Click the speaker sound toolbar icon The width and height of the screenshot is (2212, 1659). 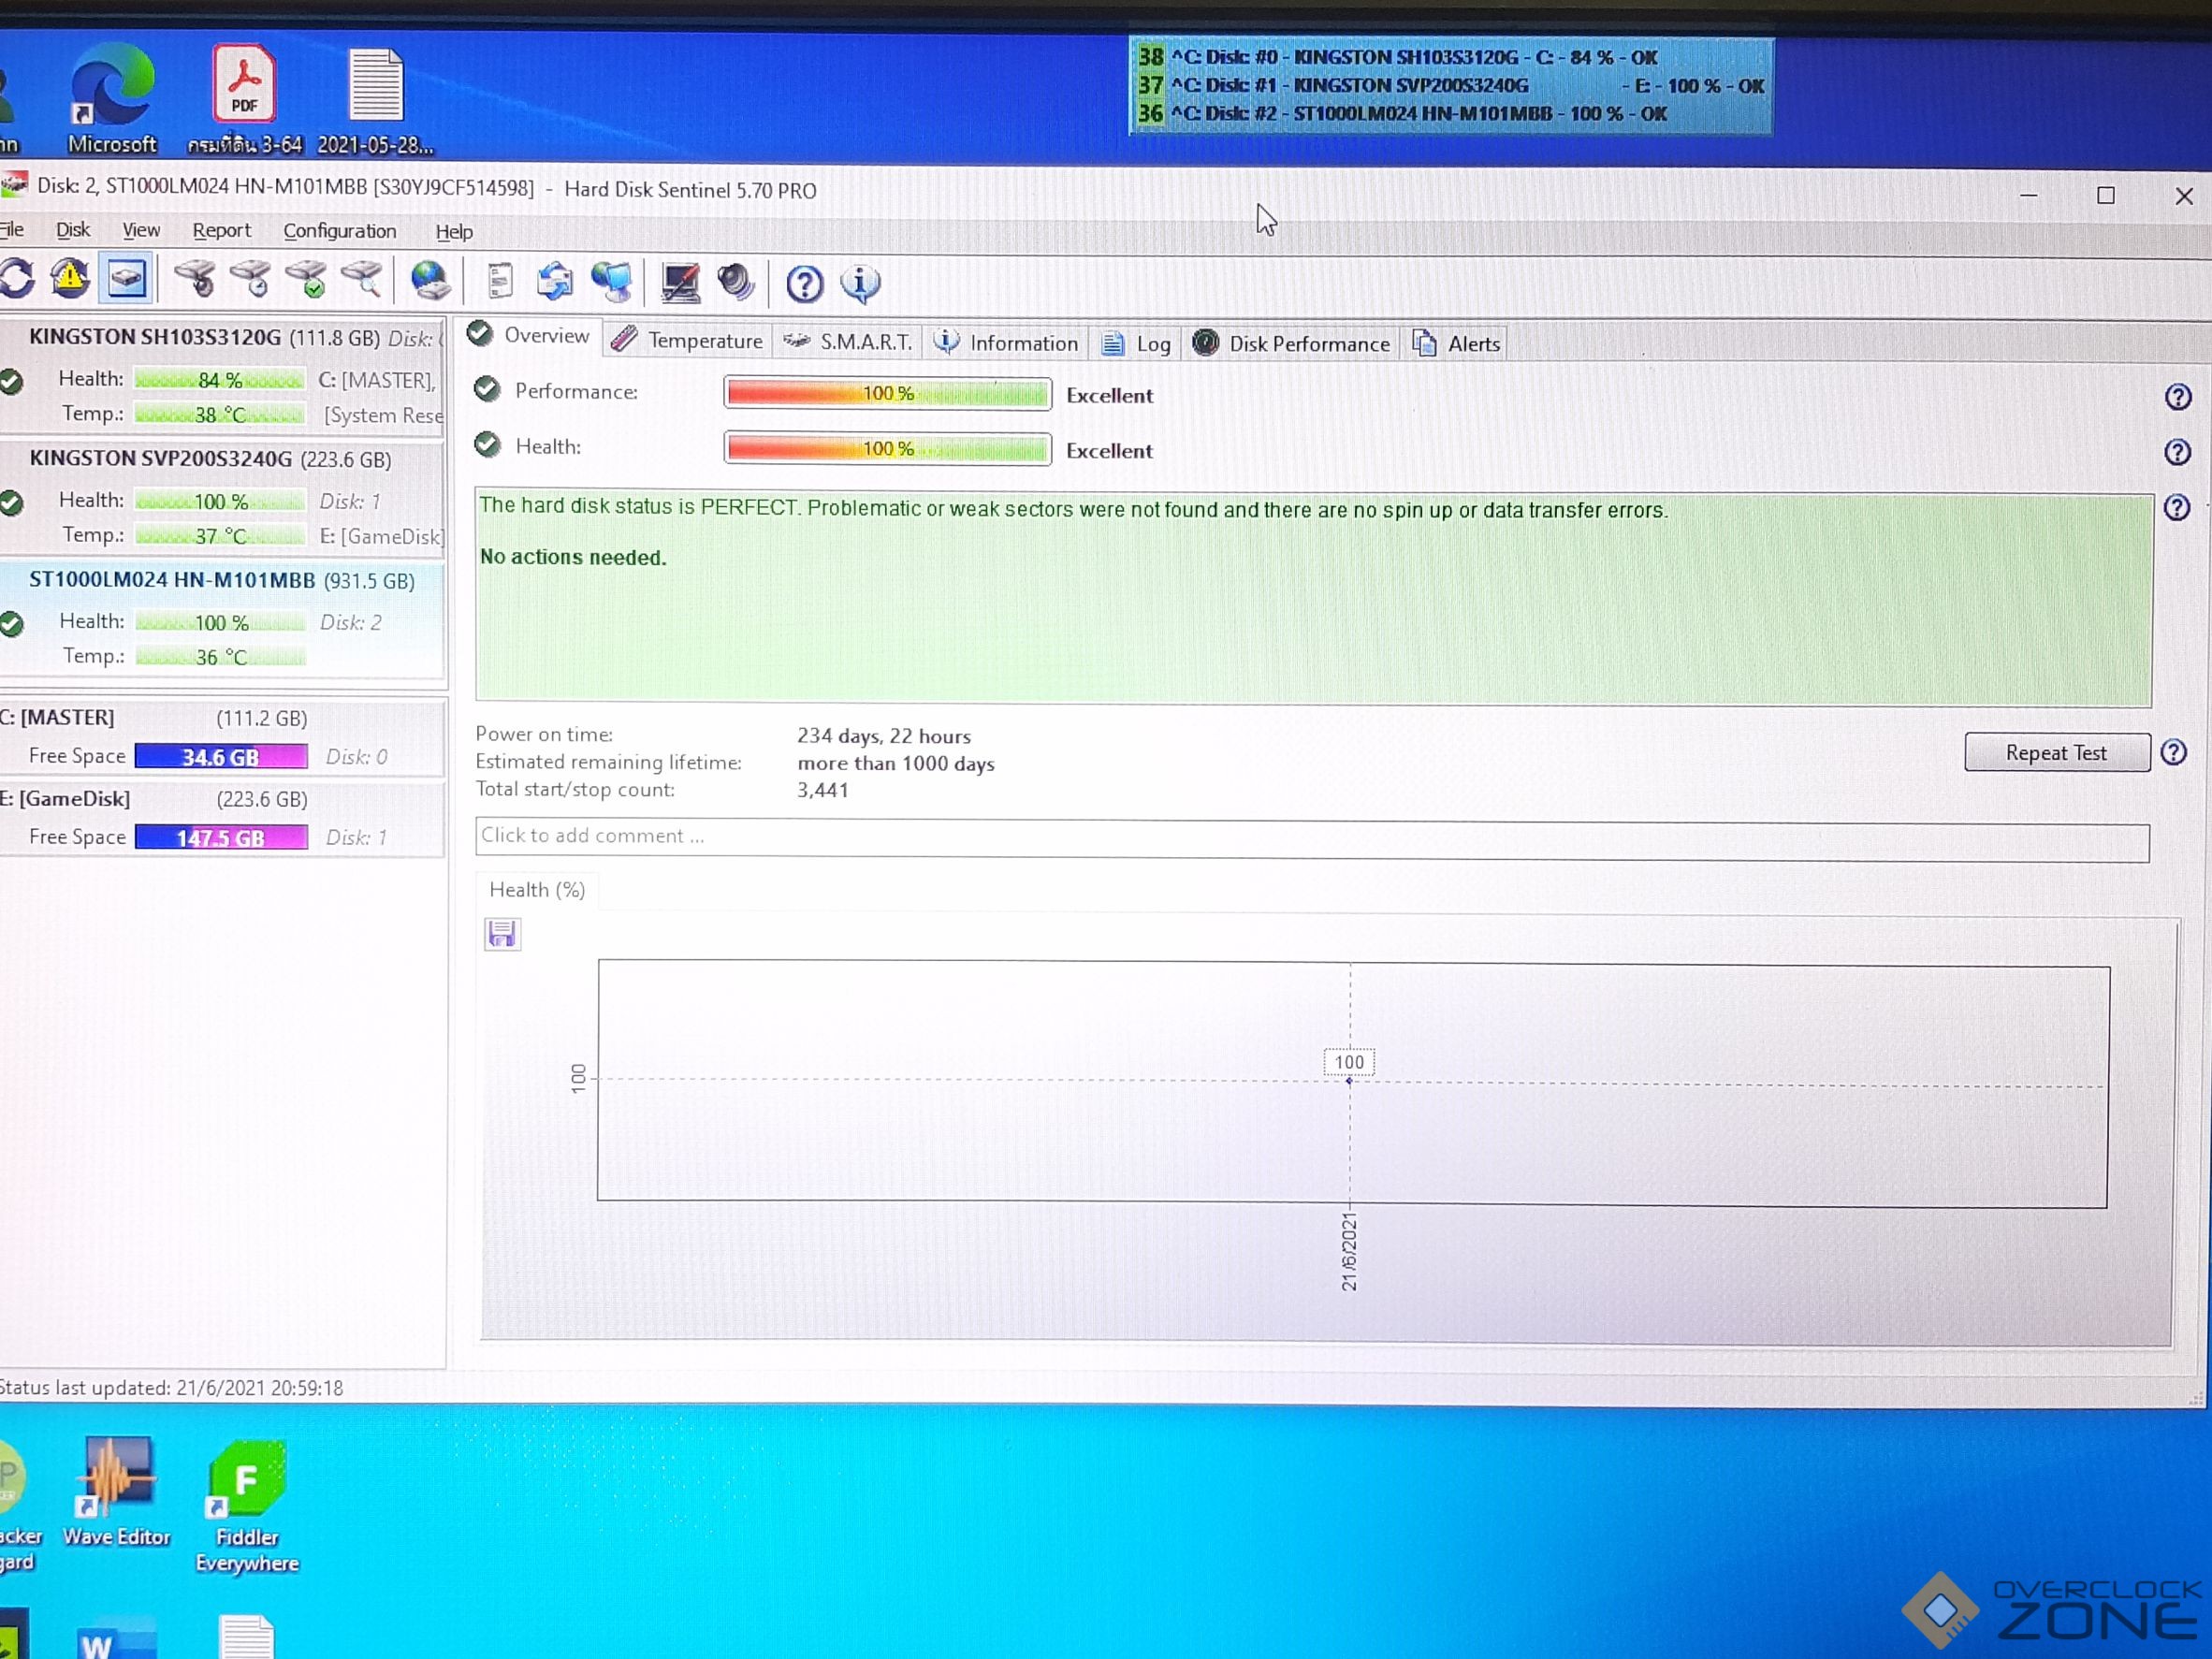point(736,283)
